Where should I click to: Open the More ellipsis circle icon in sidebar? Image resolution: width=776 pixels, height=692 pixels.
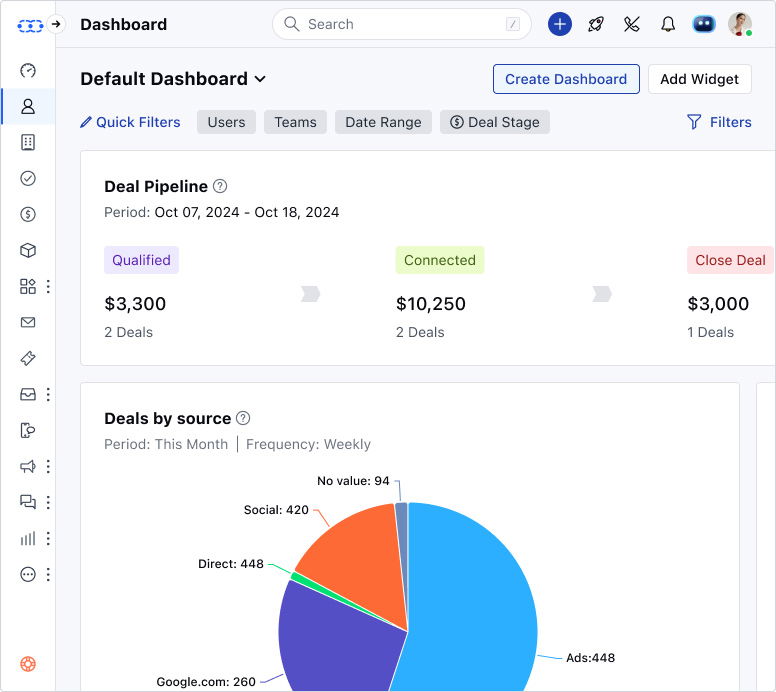click(x=28, y=574)
